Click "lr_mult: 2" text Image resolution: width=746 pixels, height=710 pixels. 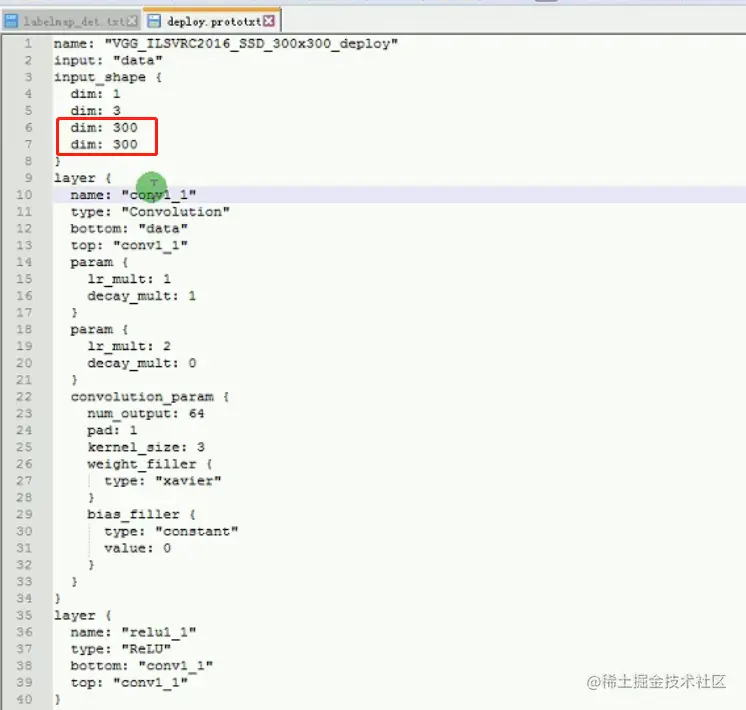coord(129,346)
